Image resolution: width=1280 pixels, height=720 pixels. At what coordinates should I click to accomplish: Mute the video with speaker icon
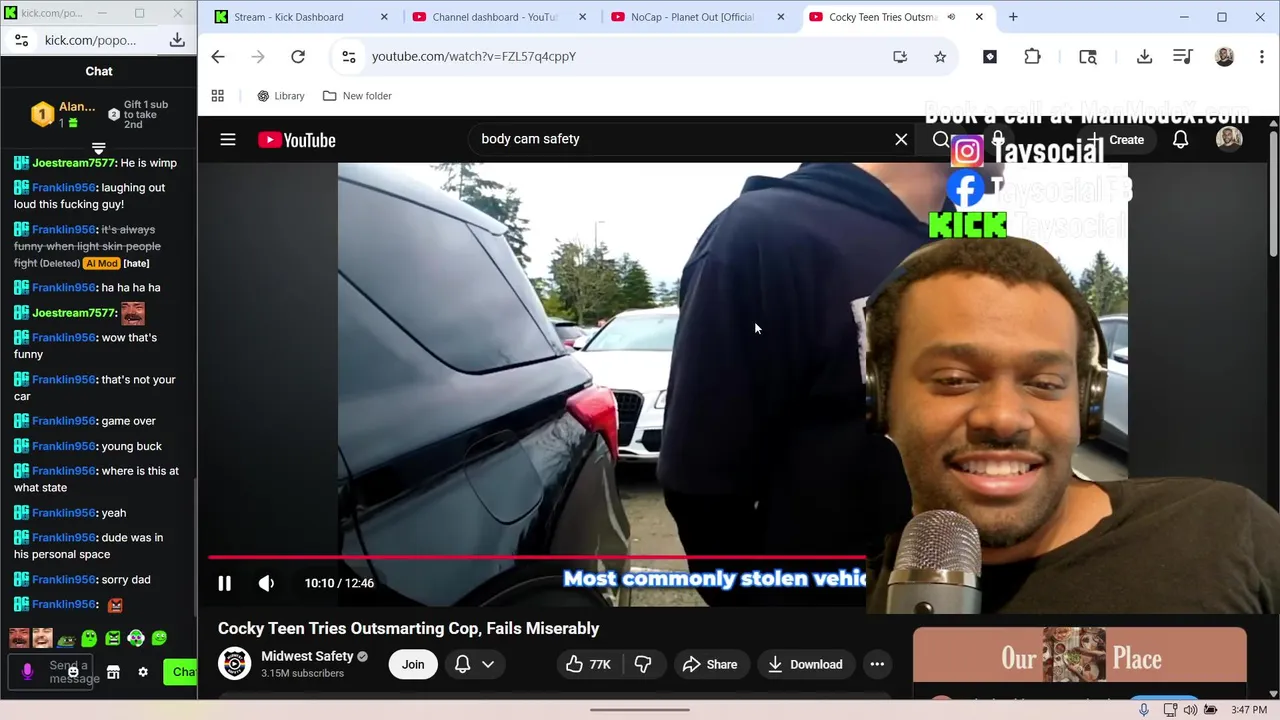pos(266,583)
